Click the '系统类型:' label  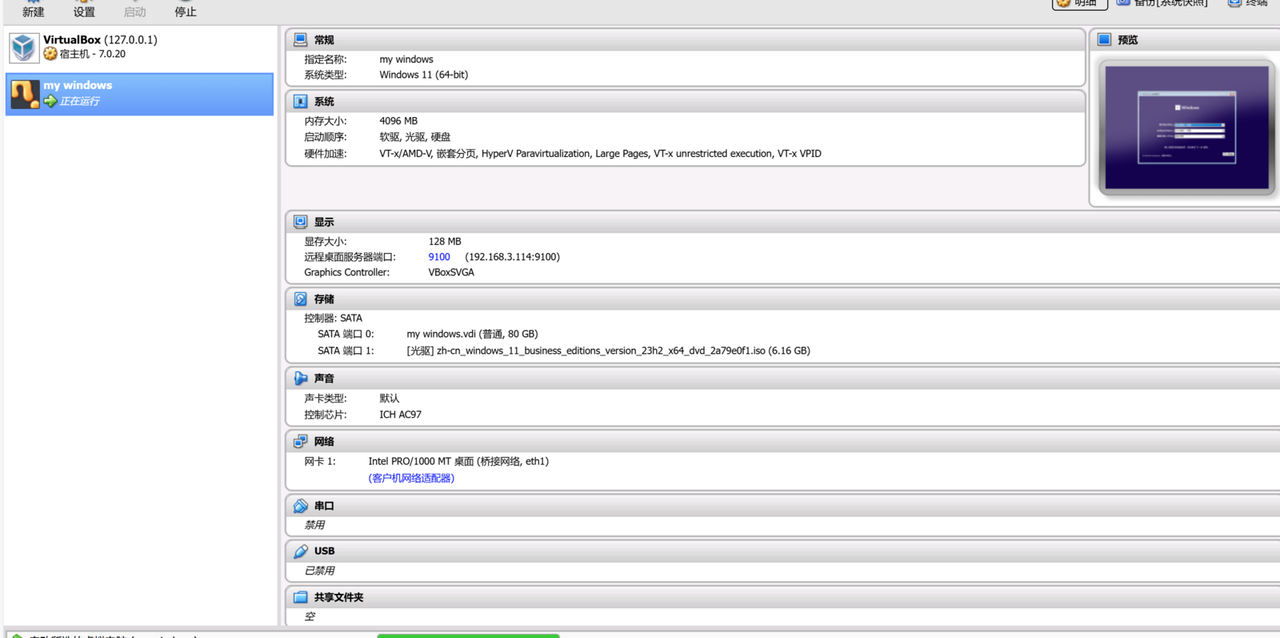pyautogui.click(x=325, y=75)
